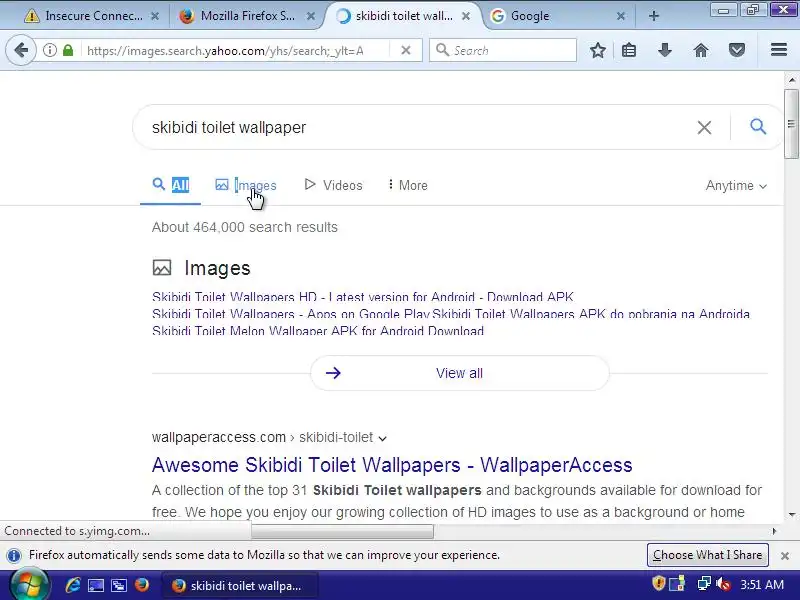800x600 pixels.
Task: Open Downloads arrow icon in toolbar
Action: (x=664, y=50)
